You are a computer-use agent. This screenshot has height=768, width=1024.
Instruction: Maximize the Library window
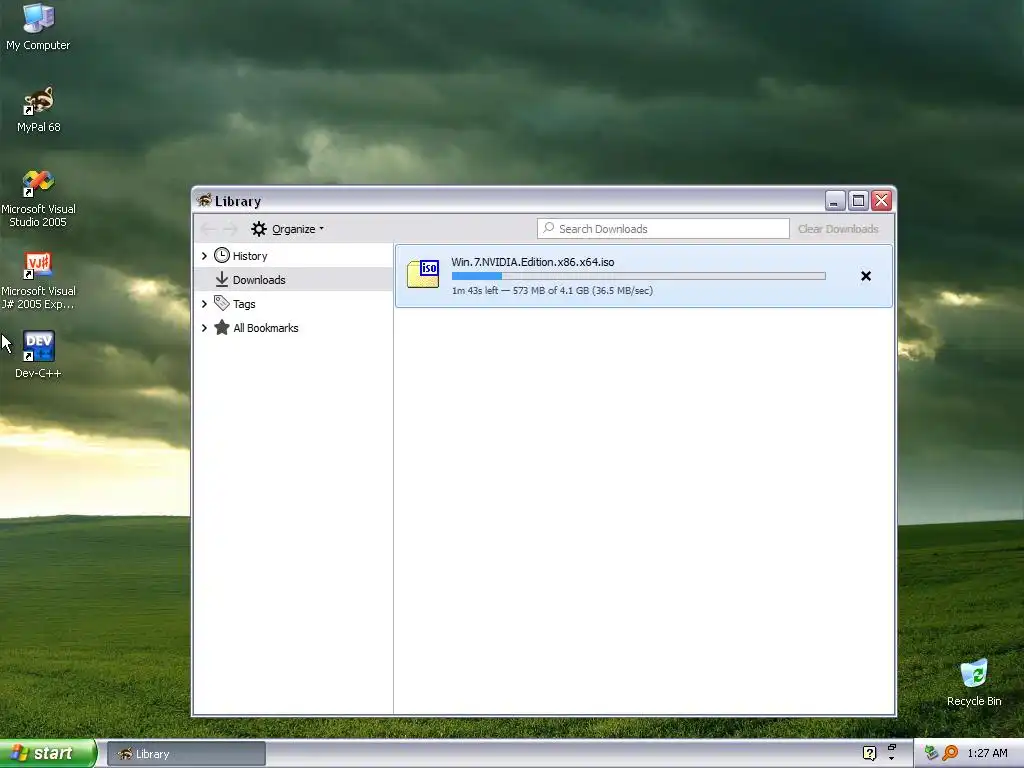(x=858, y=200)
